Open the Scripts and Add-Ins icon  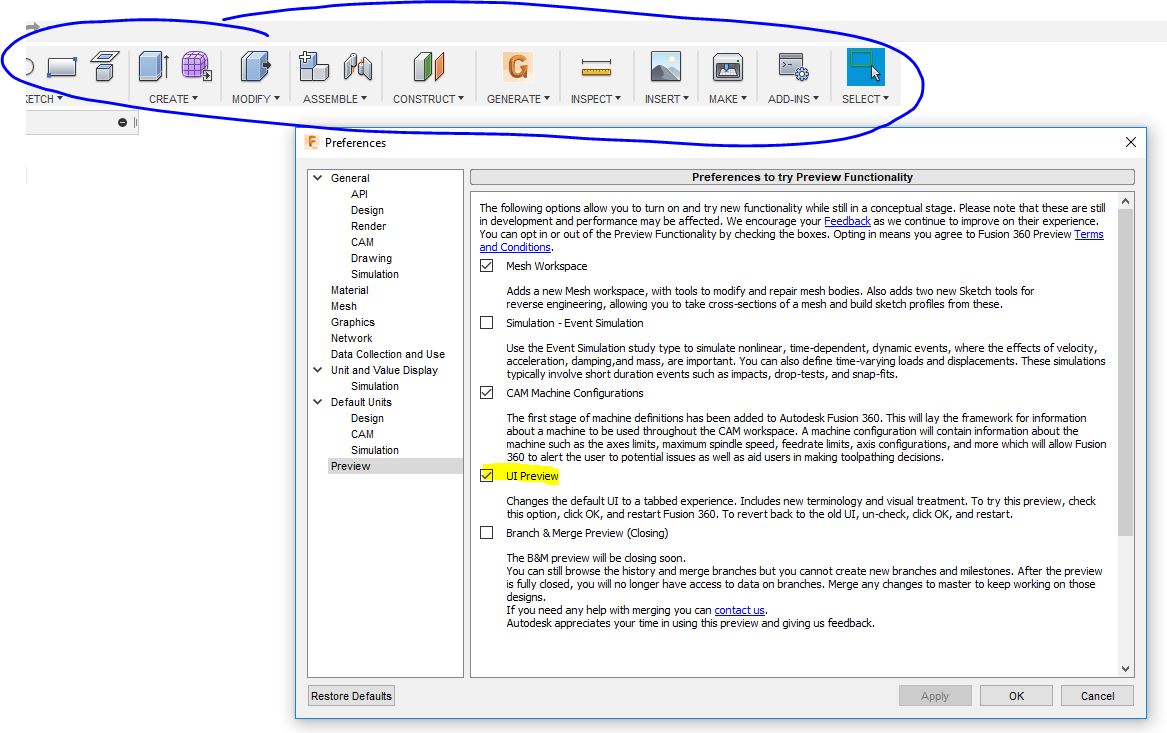793,66
